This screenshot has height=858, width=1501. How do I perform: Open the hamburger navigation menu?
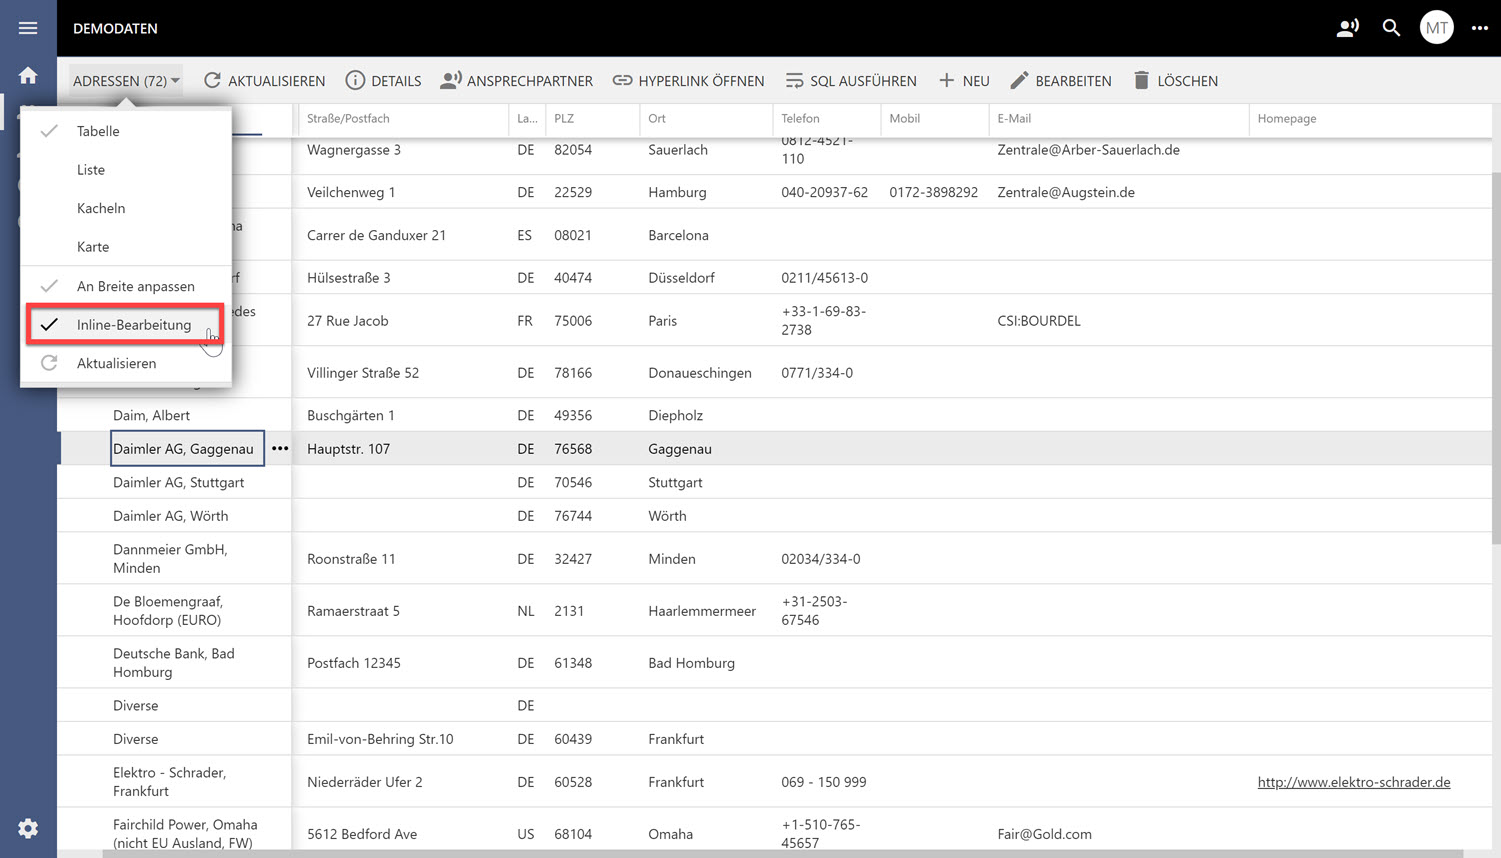point(28,28)
